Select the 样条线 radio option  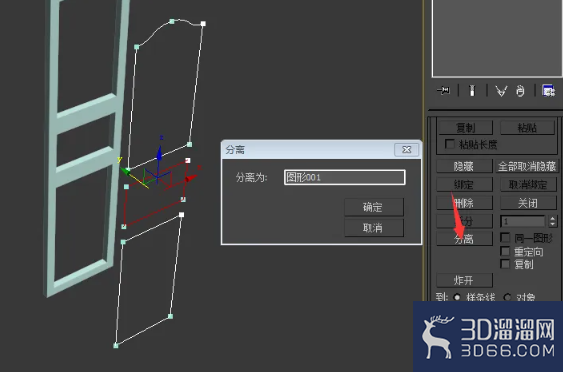pyautogui.click(x=457, y=297)
